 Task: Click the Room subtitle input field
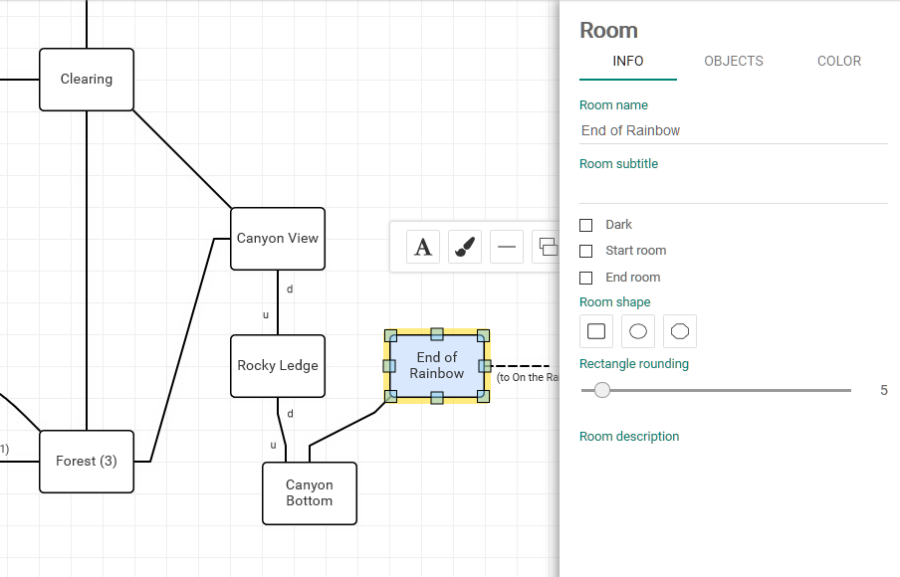point(734,190)
